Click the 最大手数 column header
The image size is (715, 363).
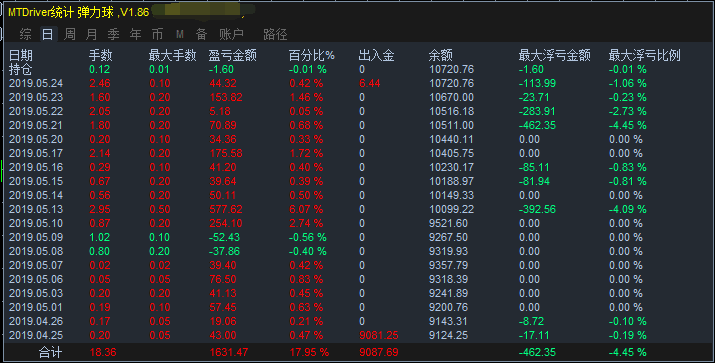pyautogui.click(x=172, y=55)
